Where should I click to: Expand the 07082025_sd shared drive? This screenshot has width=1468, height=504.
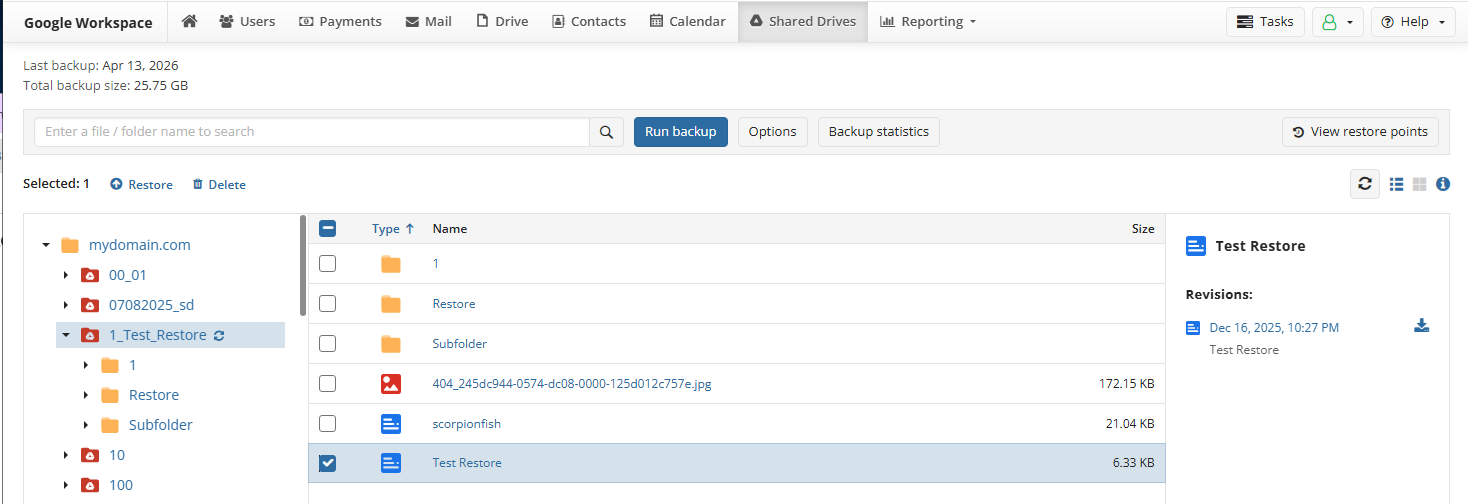[66, 305]
